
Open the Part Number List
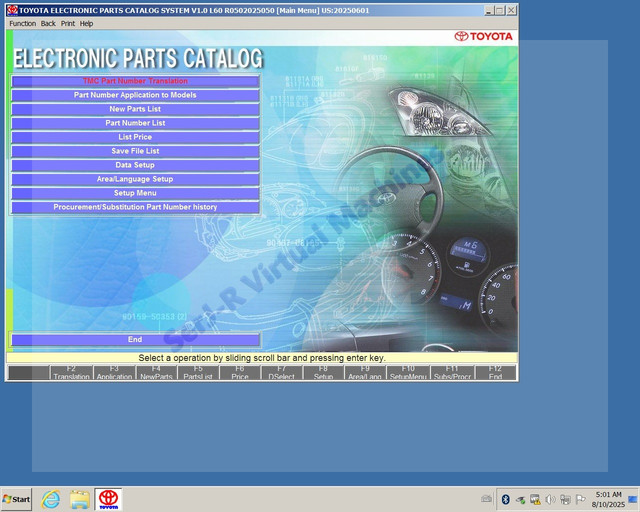(135, 123)
